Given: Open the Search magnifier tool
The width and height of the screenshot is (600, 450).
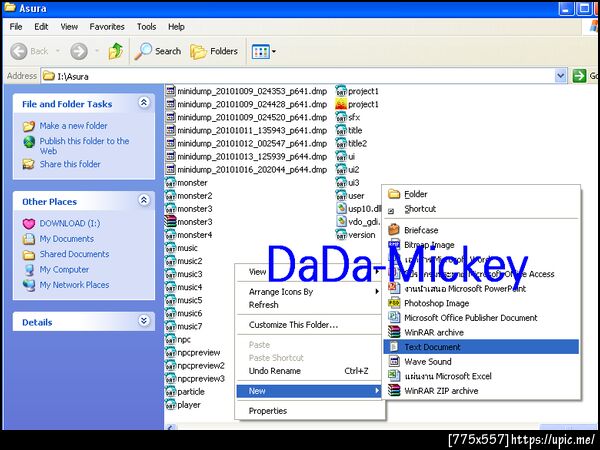Looking at the screenshot, I should [x=158, y=51].
